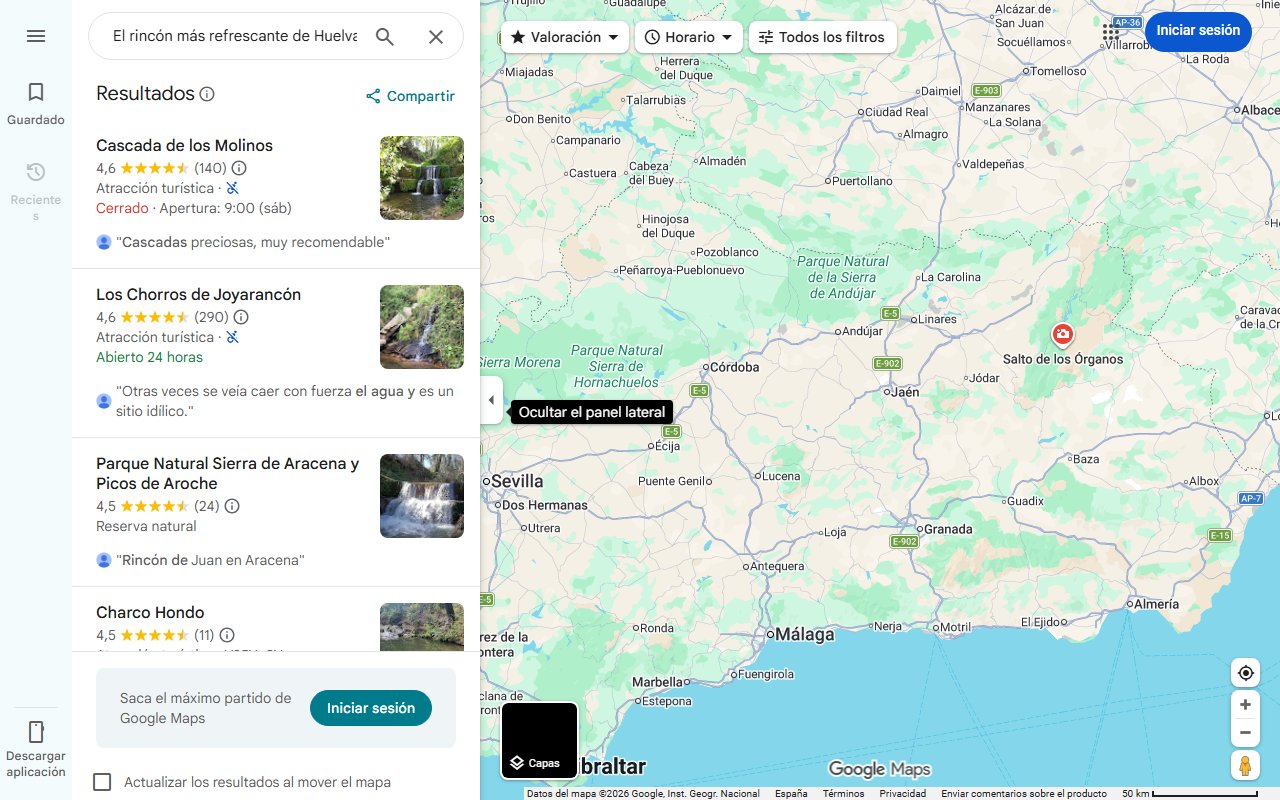Open the Cascada de los Molinos photo thumbnail

point(421,178)
